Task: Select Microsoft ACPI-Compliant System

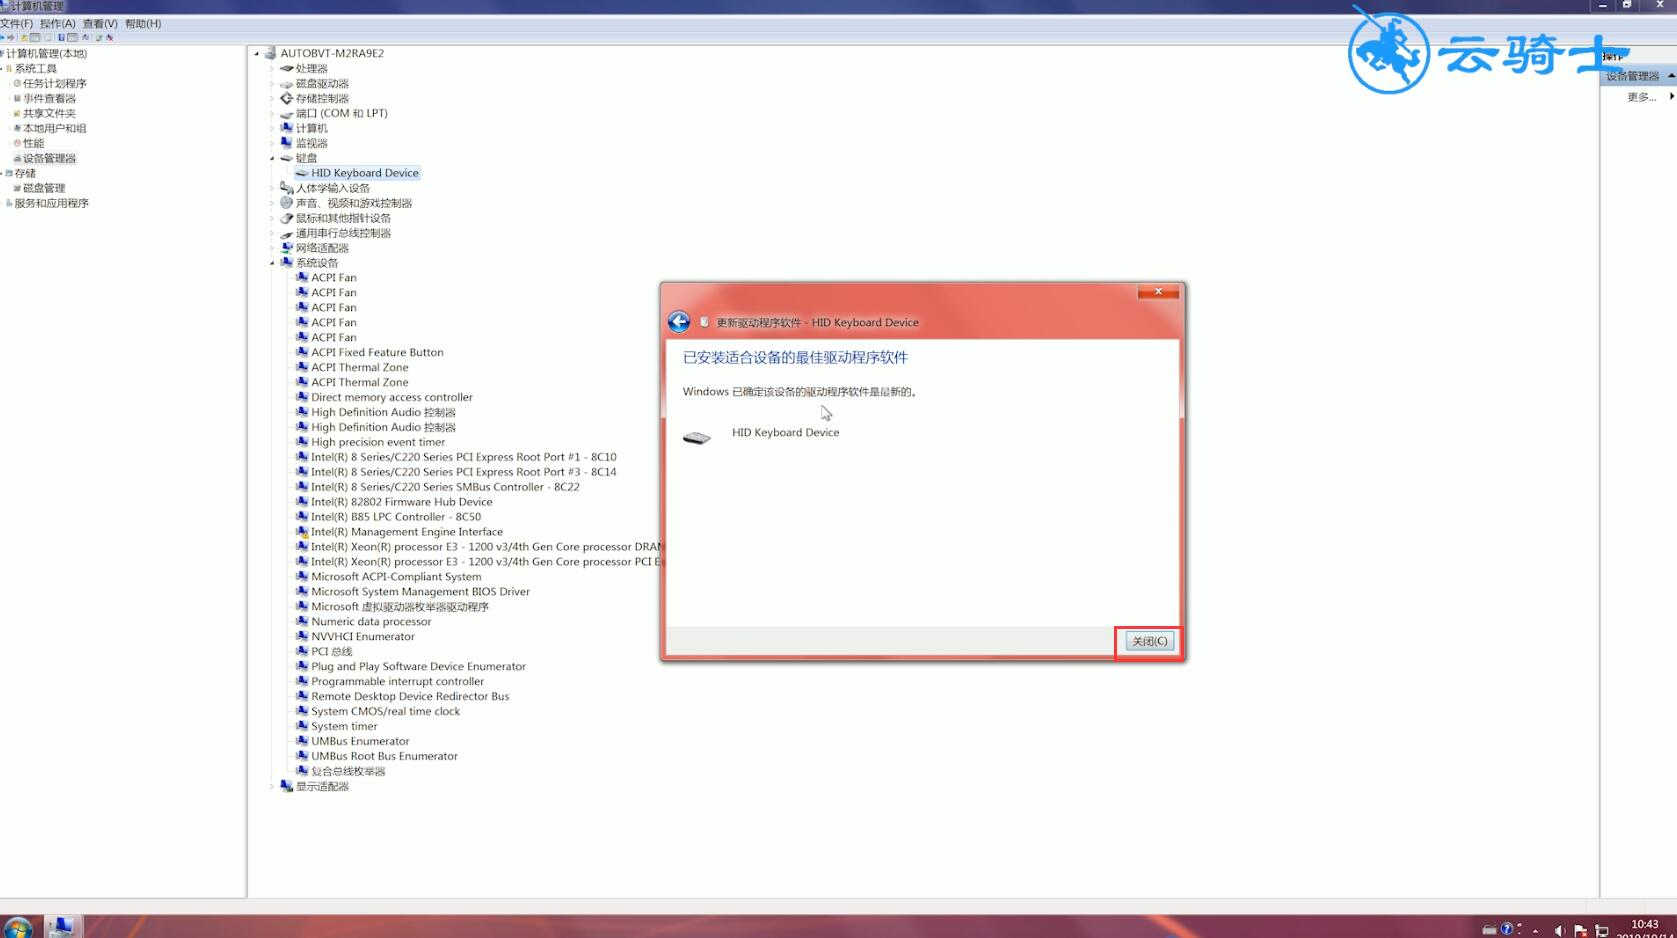Action: (x=396, y=577)
